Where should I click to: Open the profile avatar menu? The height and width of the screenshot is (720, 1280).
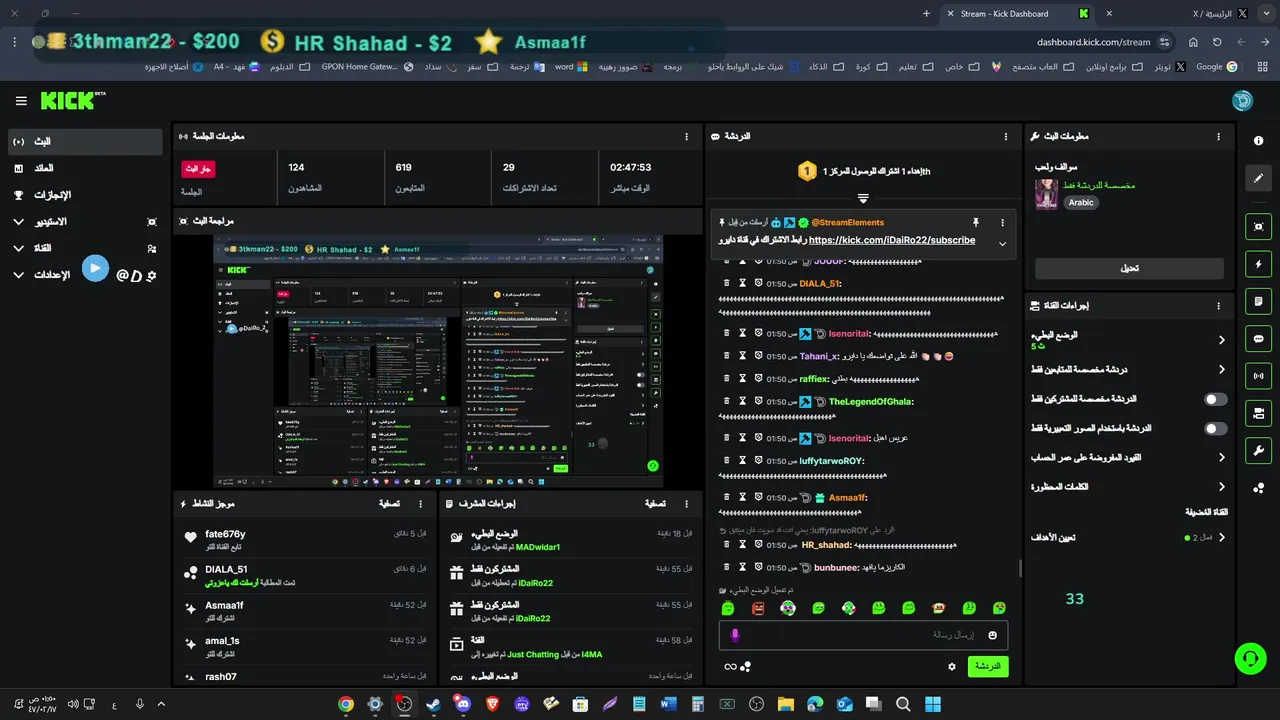(1242, 101)
